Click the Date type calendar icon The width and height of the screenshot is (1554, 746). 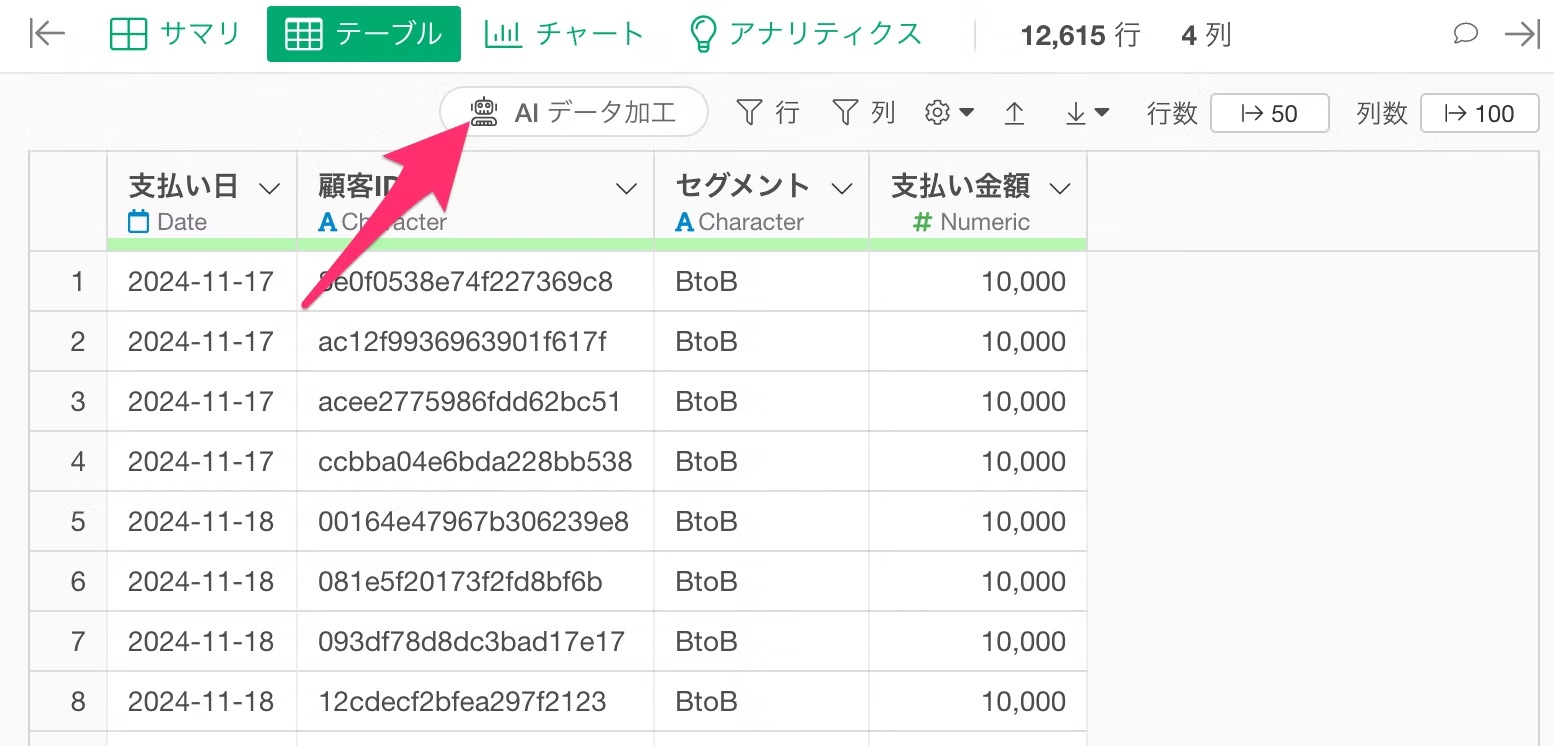139,222
